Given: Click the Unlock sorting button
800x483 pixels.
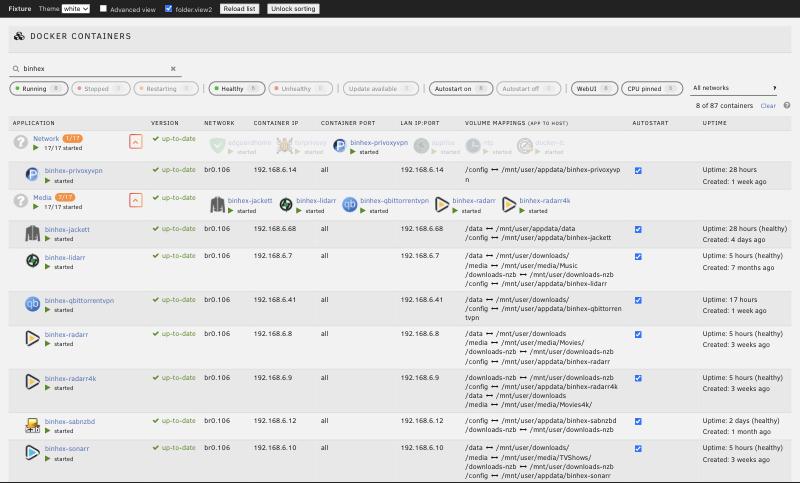Looking at the screenshot, I should pos(293,9).
